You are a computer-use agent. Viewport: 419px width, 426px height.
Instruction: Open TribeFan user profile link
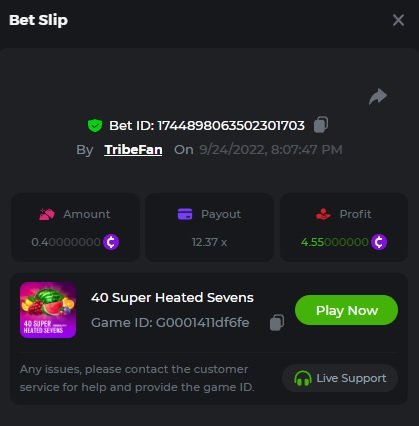133,150
